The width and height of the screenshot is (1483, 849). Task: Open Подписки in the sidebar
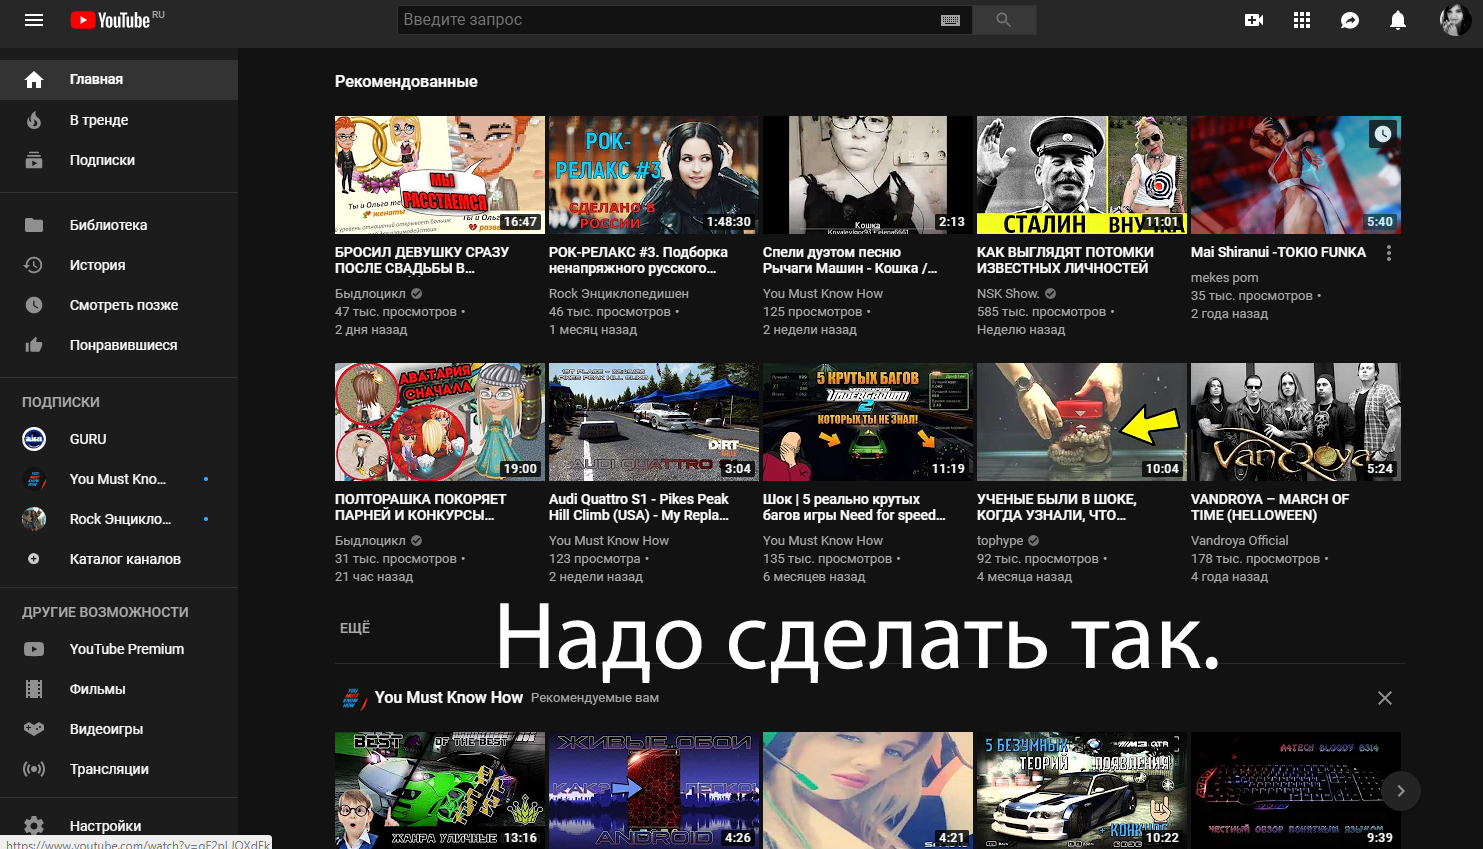click(119, 160)
